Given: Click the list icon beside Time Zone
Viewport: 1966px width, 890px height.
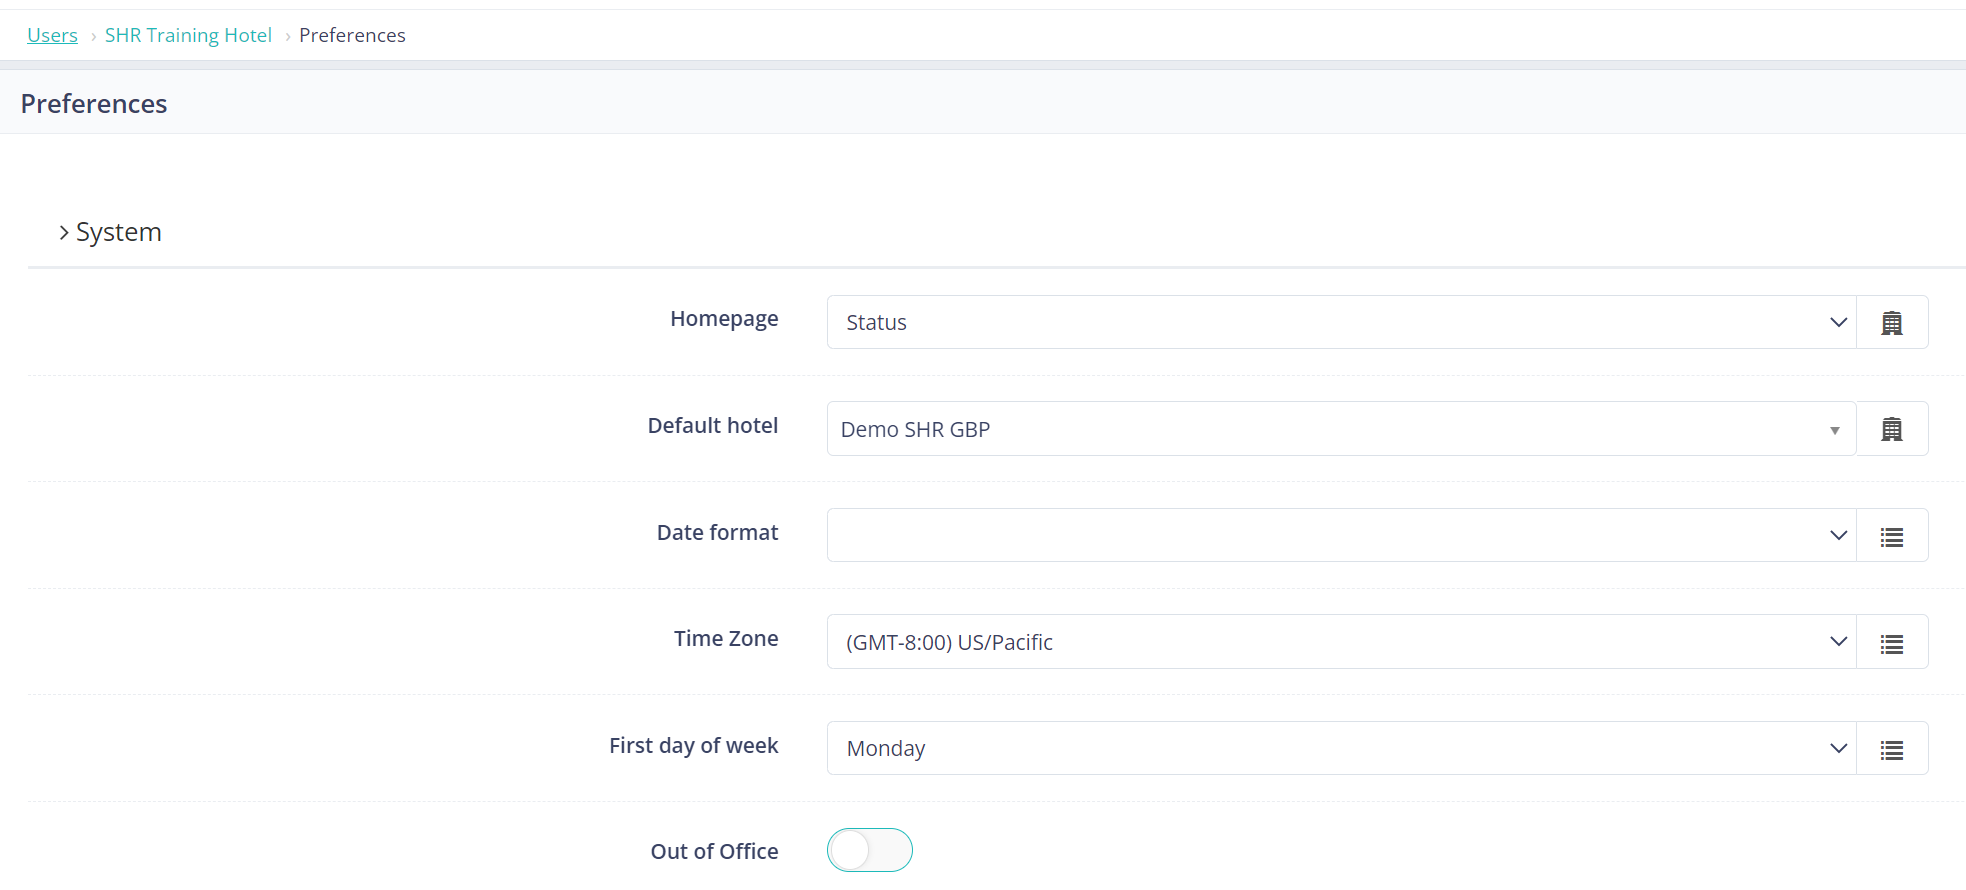Looking at the screenshot, I should (1892, 642).
